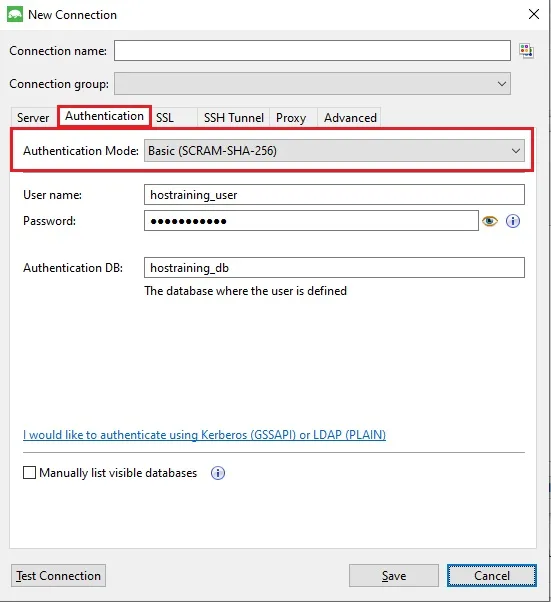Click the Test Connection button
Viewport: 551px width, 602px height.
58,576
